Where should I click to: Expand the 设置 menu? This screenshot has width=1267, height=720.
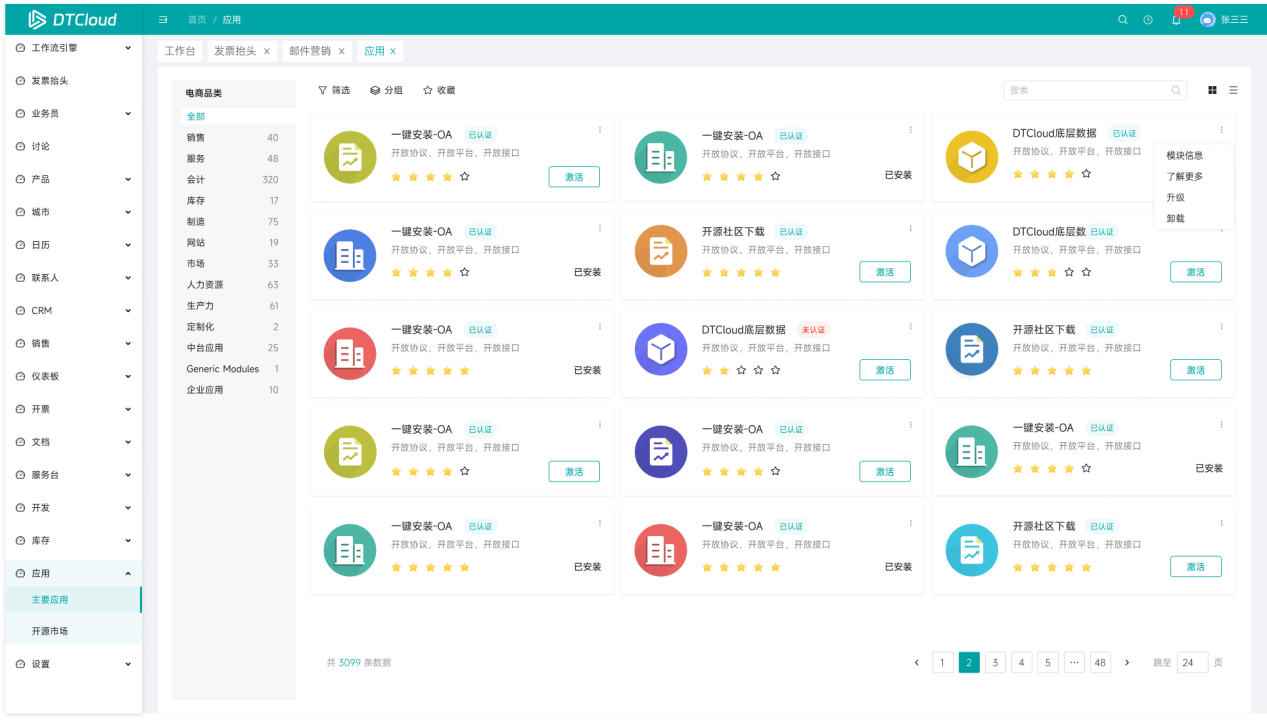pyautogui.click(x=127, y=664)
